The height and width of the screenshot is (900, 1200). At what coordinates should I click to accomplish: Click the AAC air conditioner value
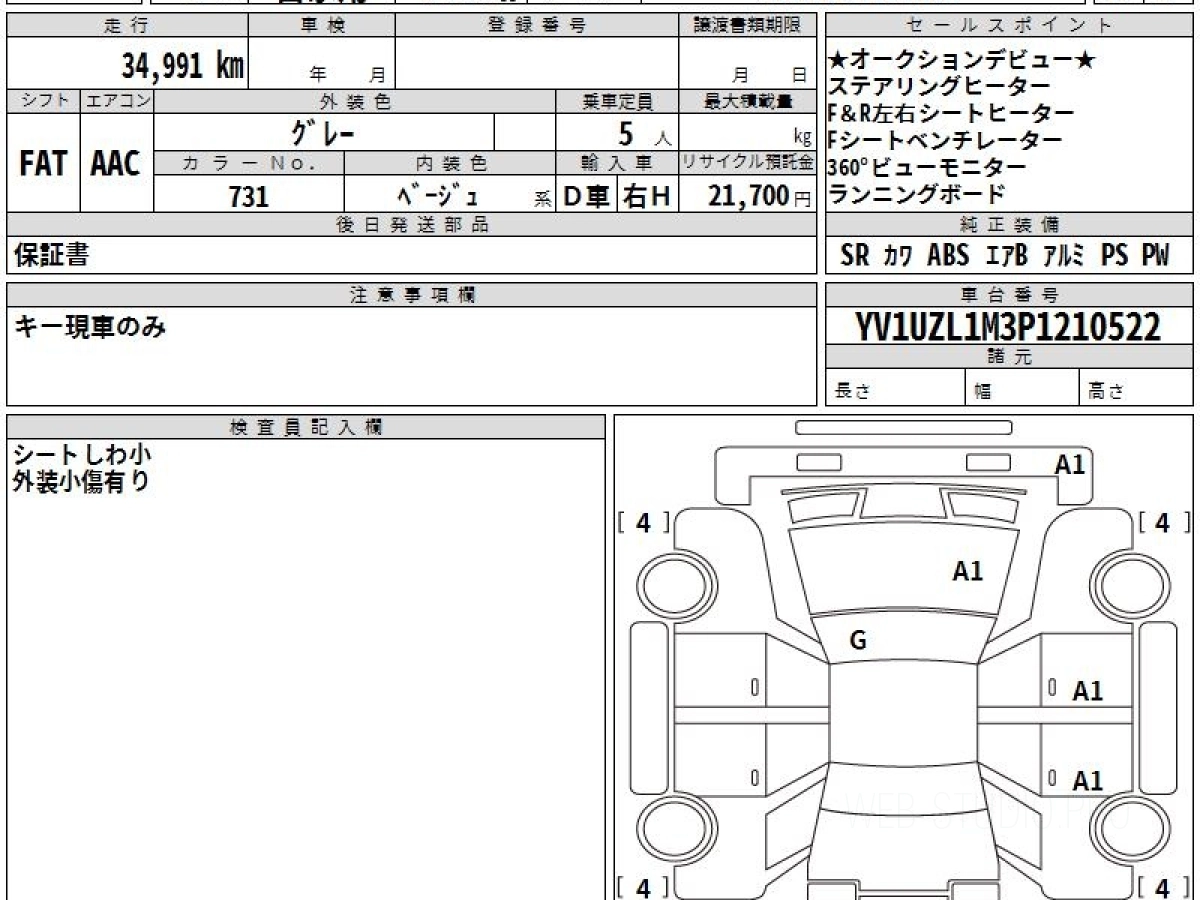click(117, 164)
